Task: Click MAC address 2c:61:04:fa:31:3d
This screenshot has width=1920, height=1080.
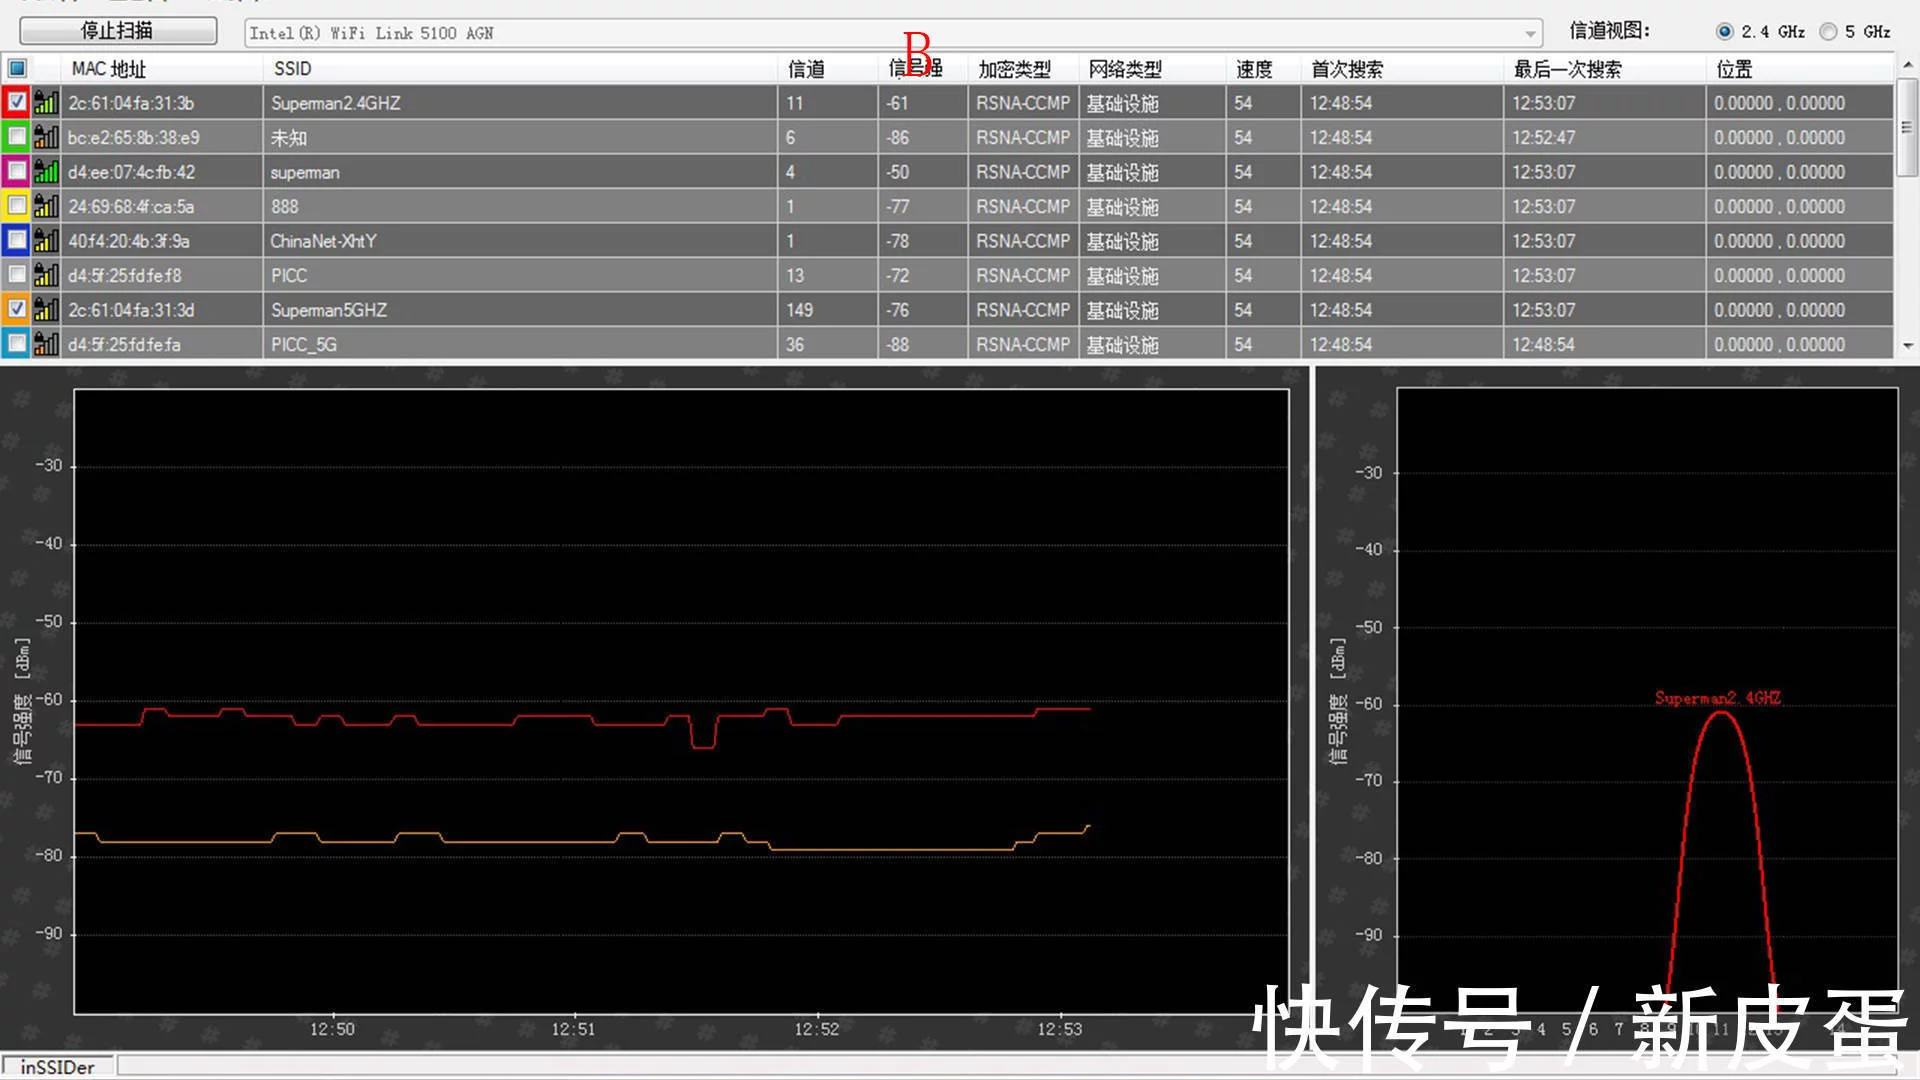Action: tap(131, 310)
